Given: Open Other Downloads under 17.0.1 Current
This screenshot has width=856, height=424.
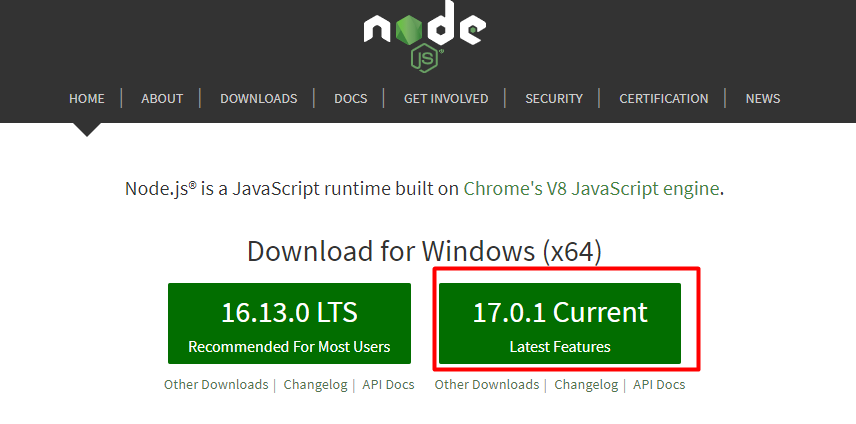Looking at the screenshot, I should pyautogui.click(x=487, y=385).
